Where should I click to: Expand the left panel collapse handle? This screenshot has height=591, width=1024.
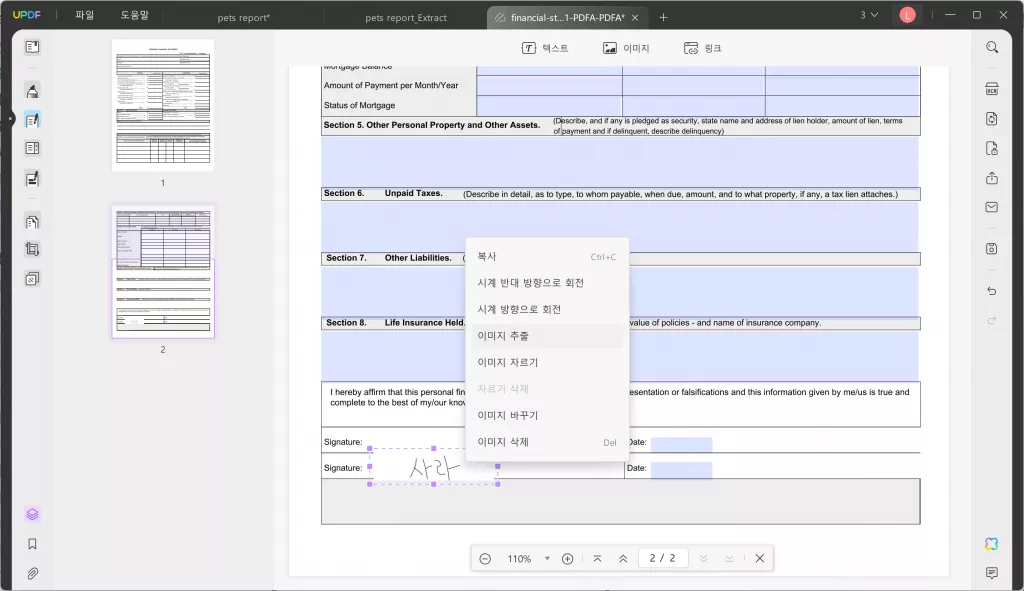pos(9,120)
